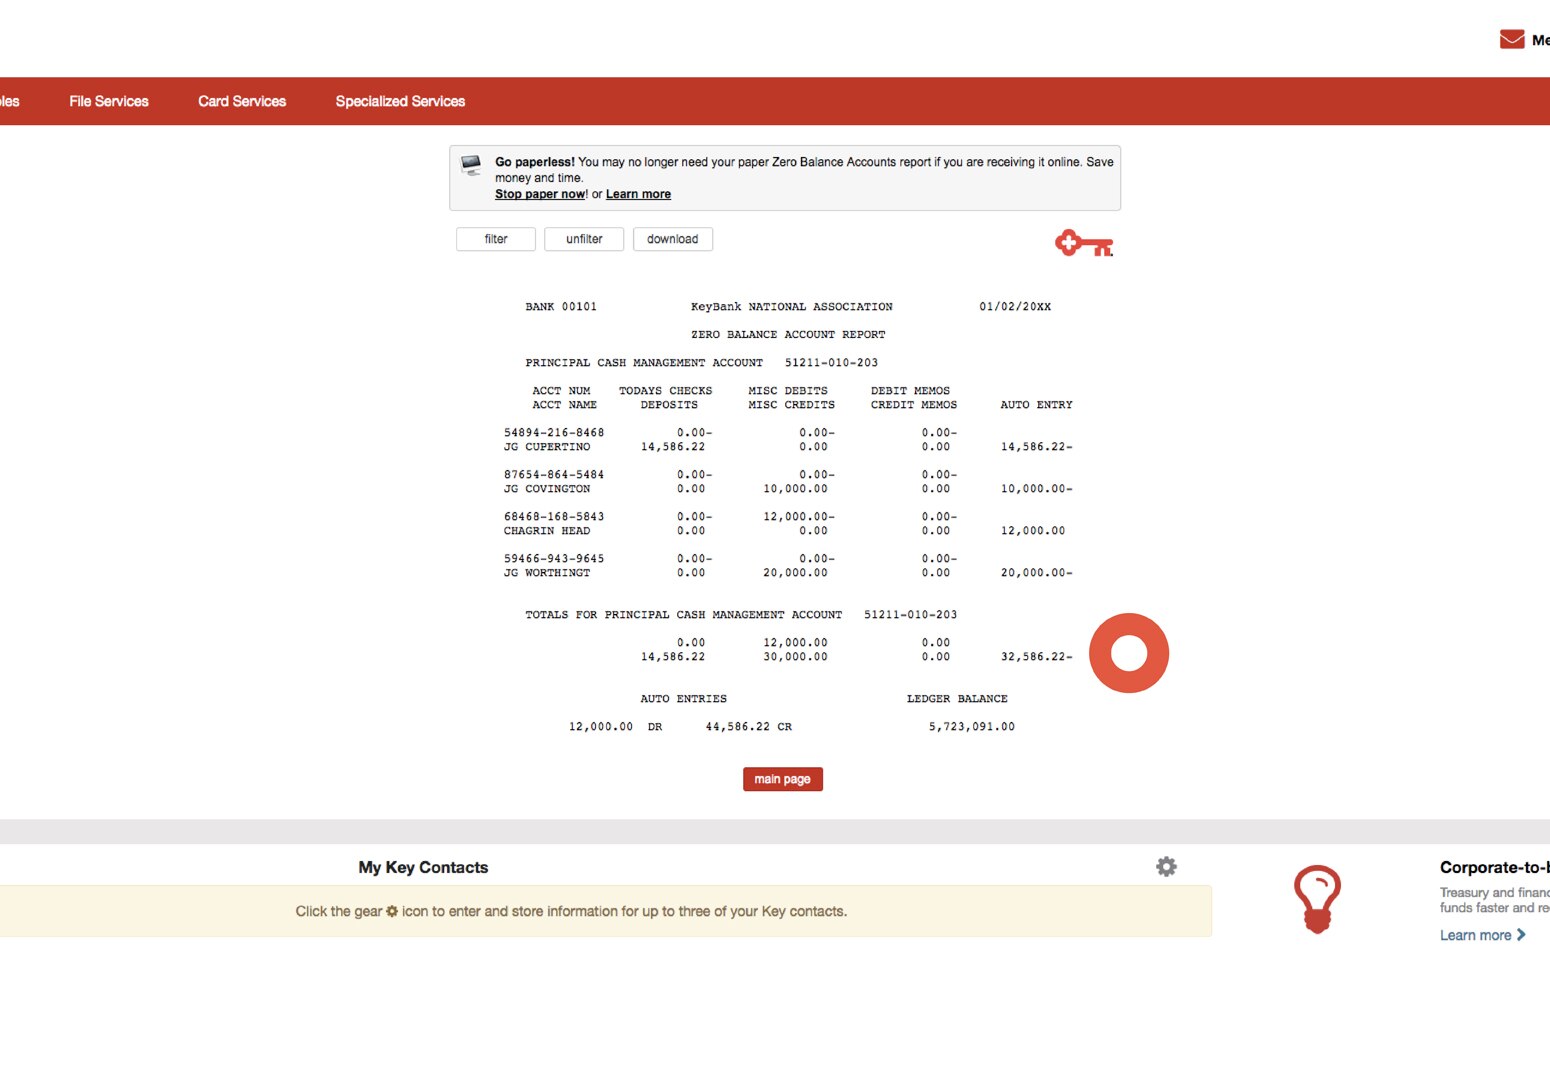Open the File Services menu
This screenshot has height=1087, width=1550.
point(108,100)
